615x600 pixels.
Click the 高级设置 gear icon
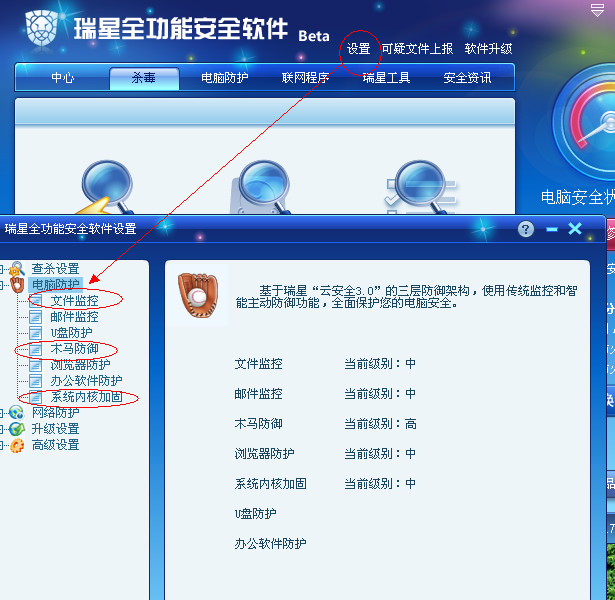coord(17,445)
